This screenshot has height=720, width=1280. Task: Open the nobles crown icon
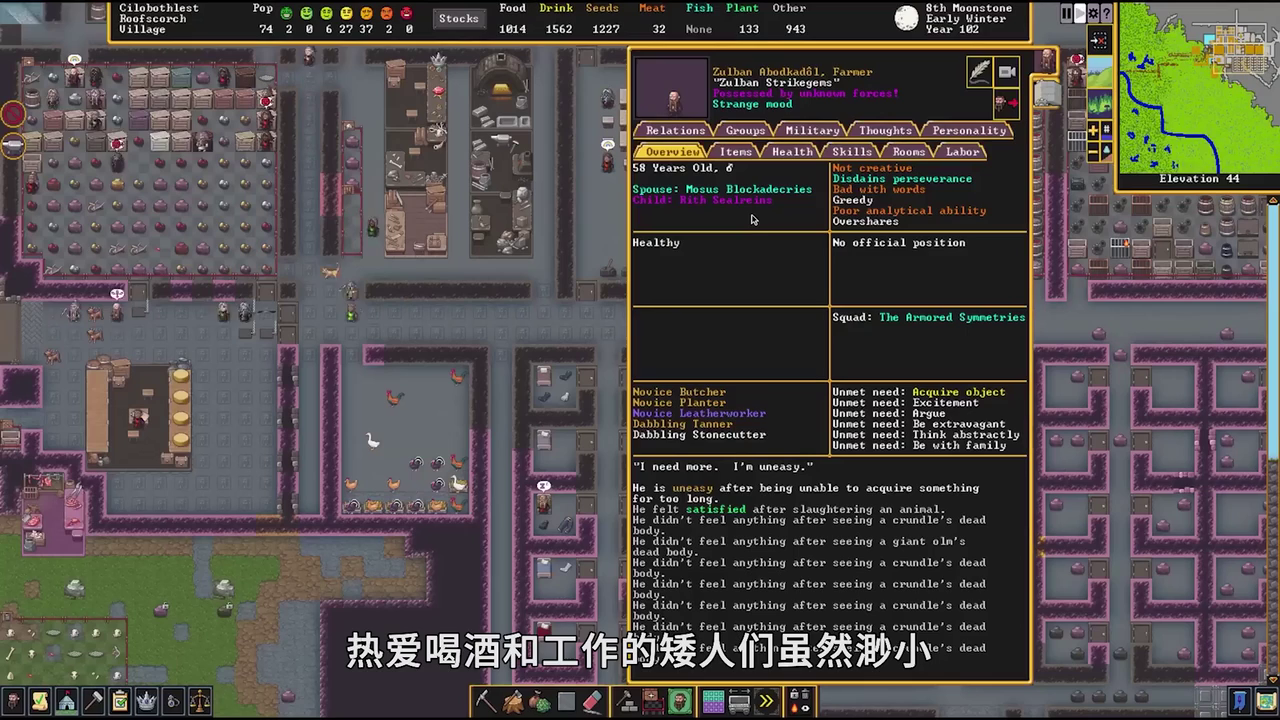pyautogui.click(x=146, y=701)
